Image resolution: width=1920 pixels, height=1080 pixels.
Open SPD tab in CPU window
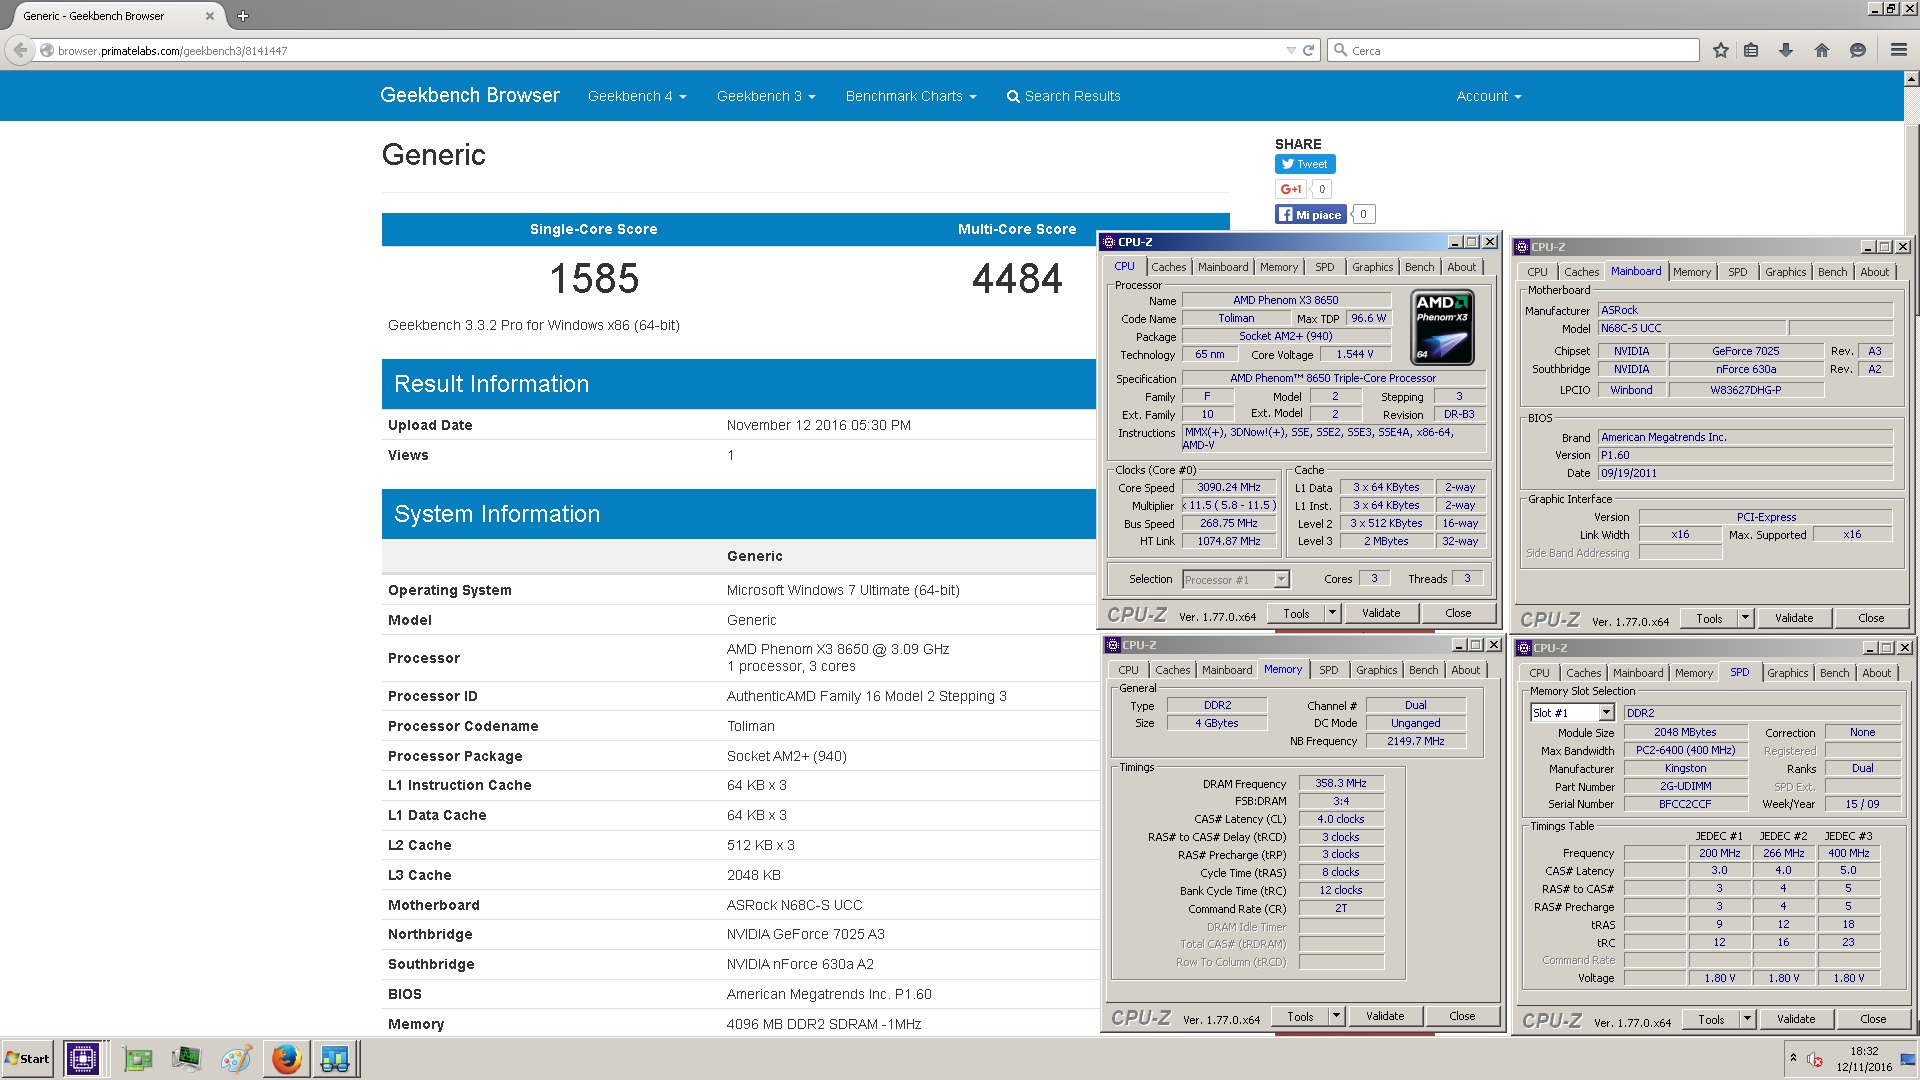pos(1324,267)
